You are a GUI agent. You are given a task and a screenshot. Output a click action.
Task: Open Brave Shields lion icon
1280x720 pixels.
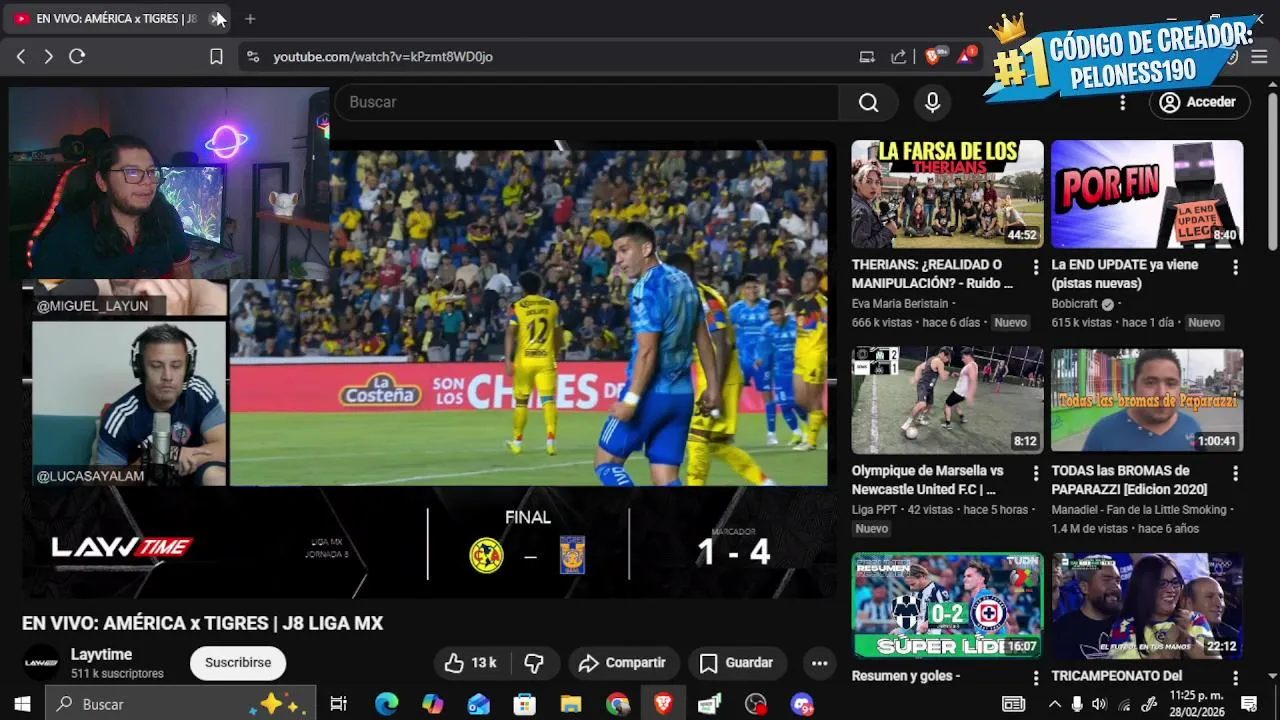tap(933, 57)
